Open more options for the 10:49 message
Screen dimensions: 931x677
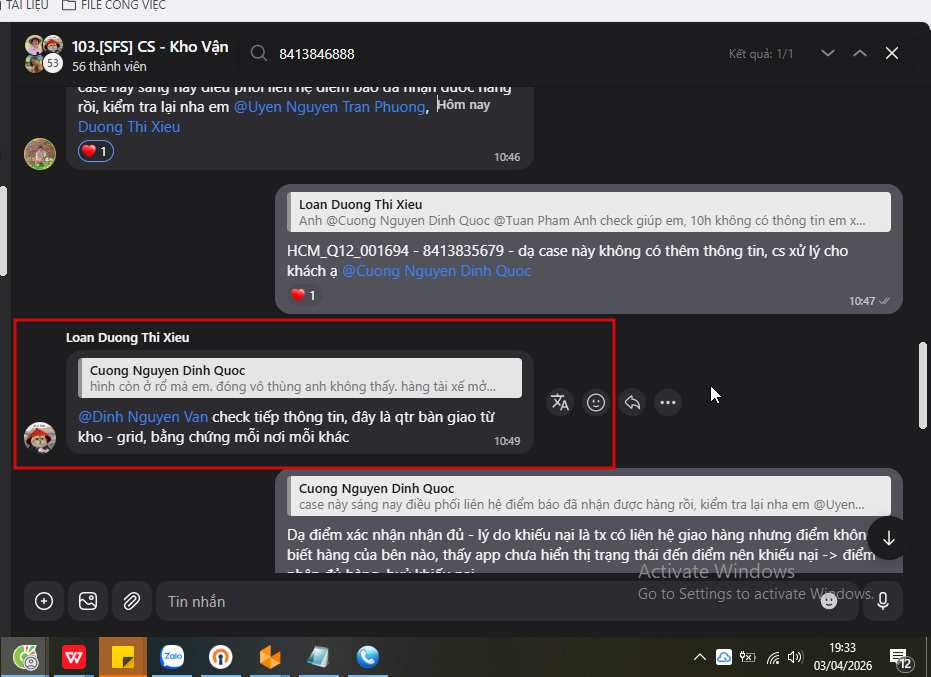coord(668,403)
